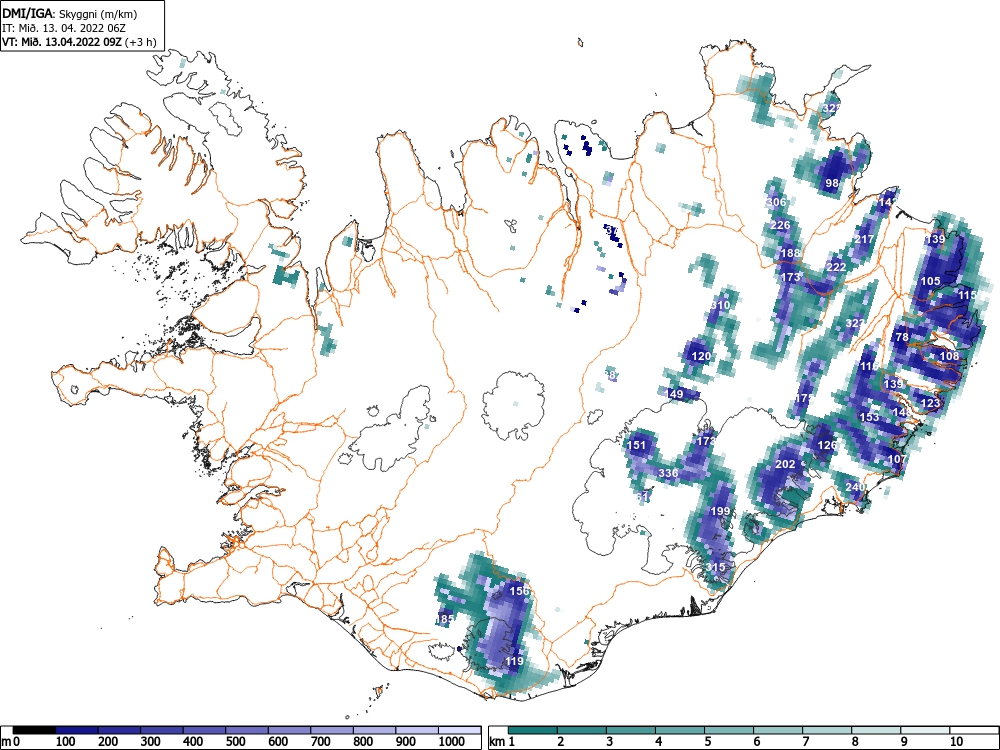Image resolution: width=1000 pixels, height=750 pixels.
Task: Click the visibility value 315 on the map
Action: (x=715, y=567)
